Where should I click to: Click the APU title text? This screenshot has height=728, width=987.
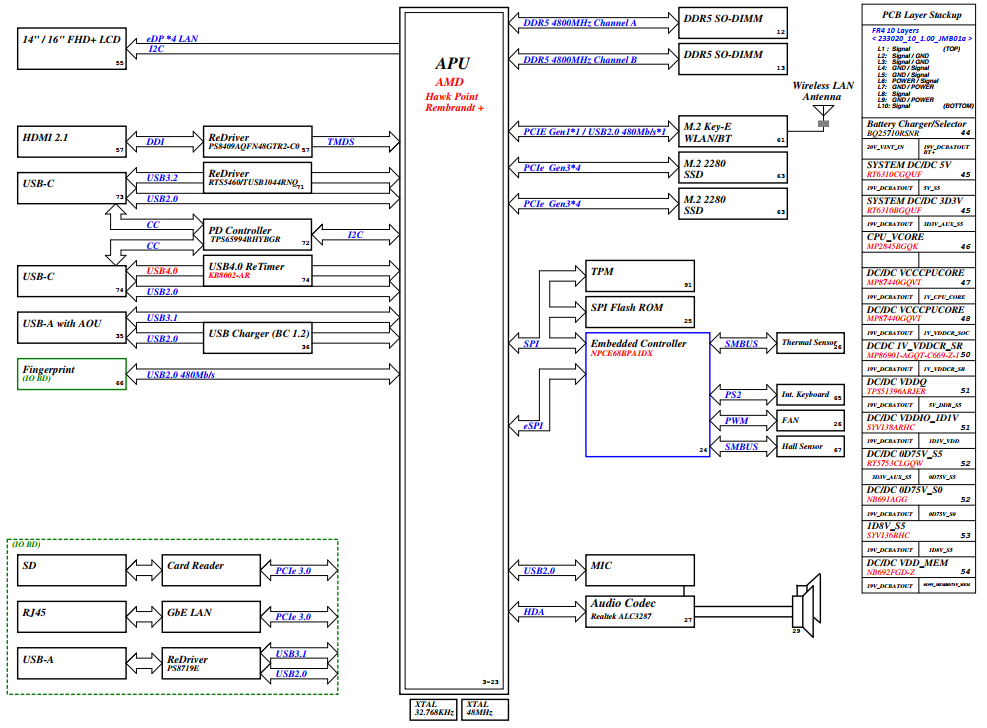[453, 64]
